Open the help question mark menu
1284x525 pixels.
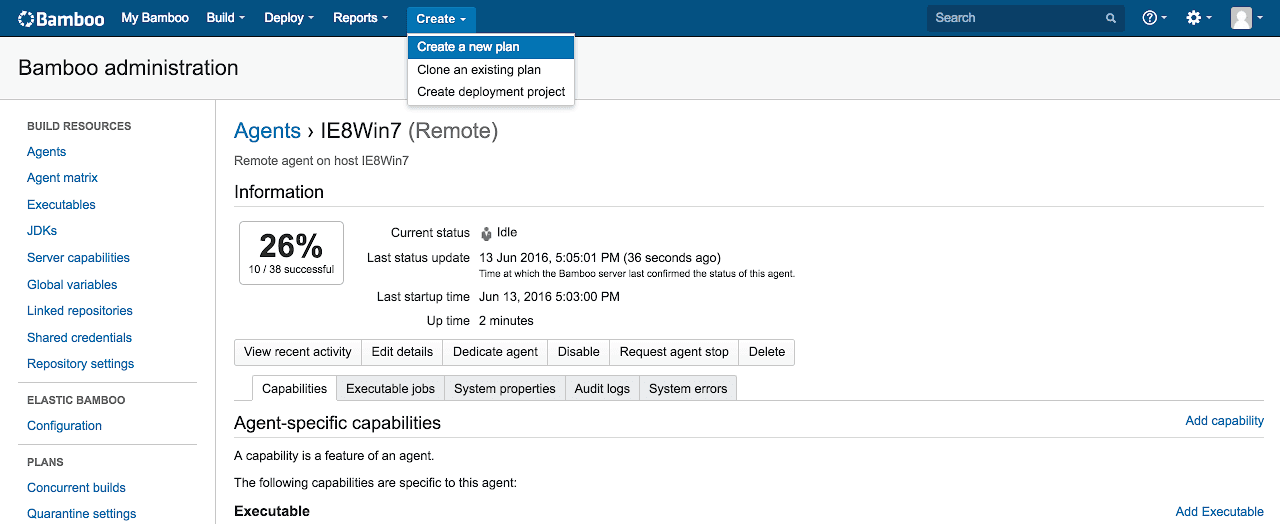(1154, 18)
